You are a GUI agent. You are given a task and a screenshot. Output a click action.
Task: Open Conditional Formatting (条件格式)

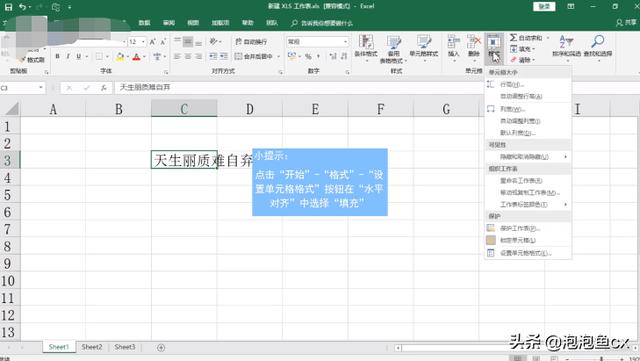point(366,48)
